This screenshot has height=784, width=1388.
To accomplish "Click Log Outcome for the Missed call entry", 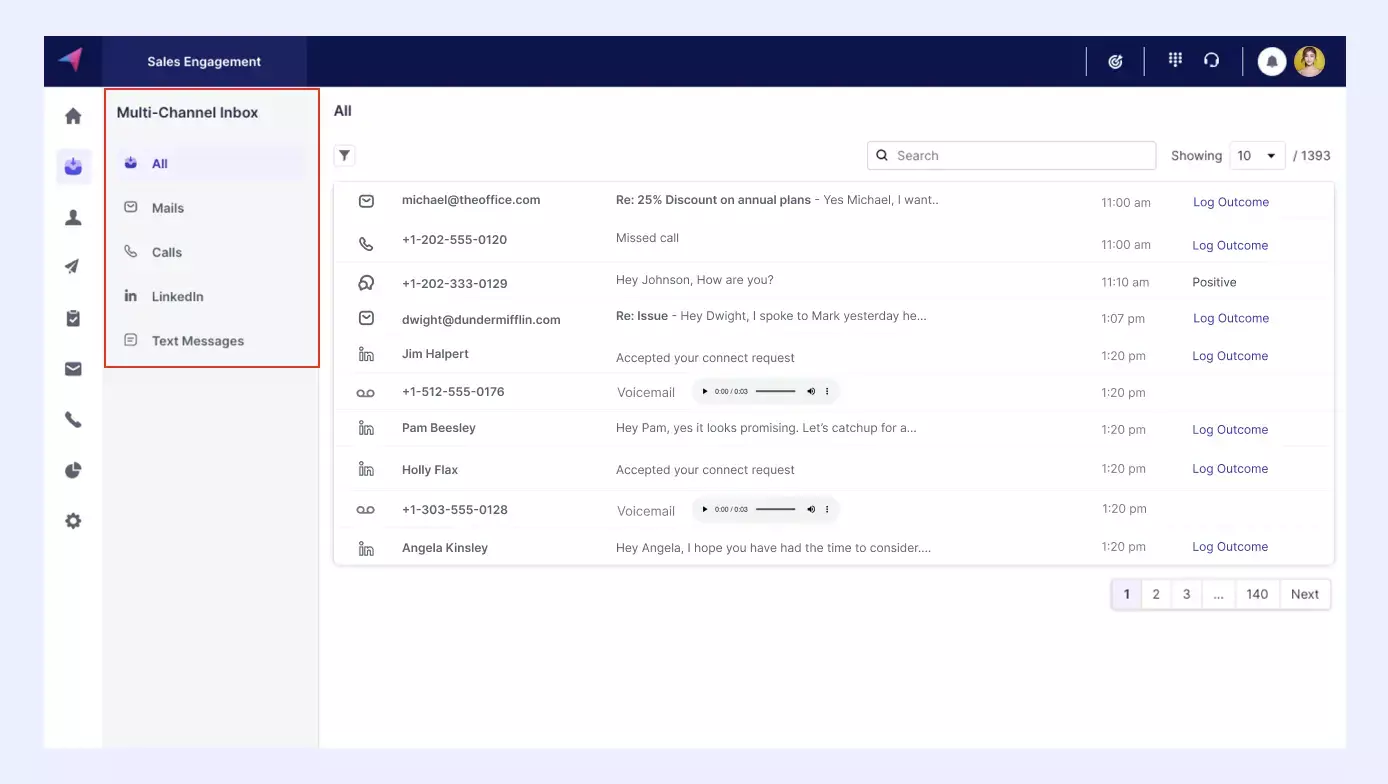I will [x=1230, y=245].
